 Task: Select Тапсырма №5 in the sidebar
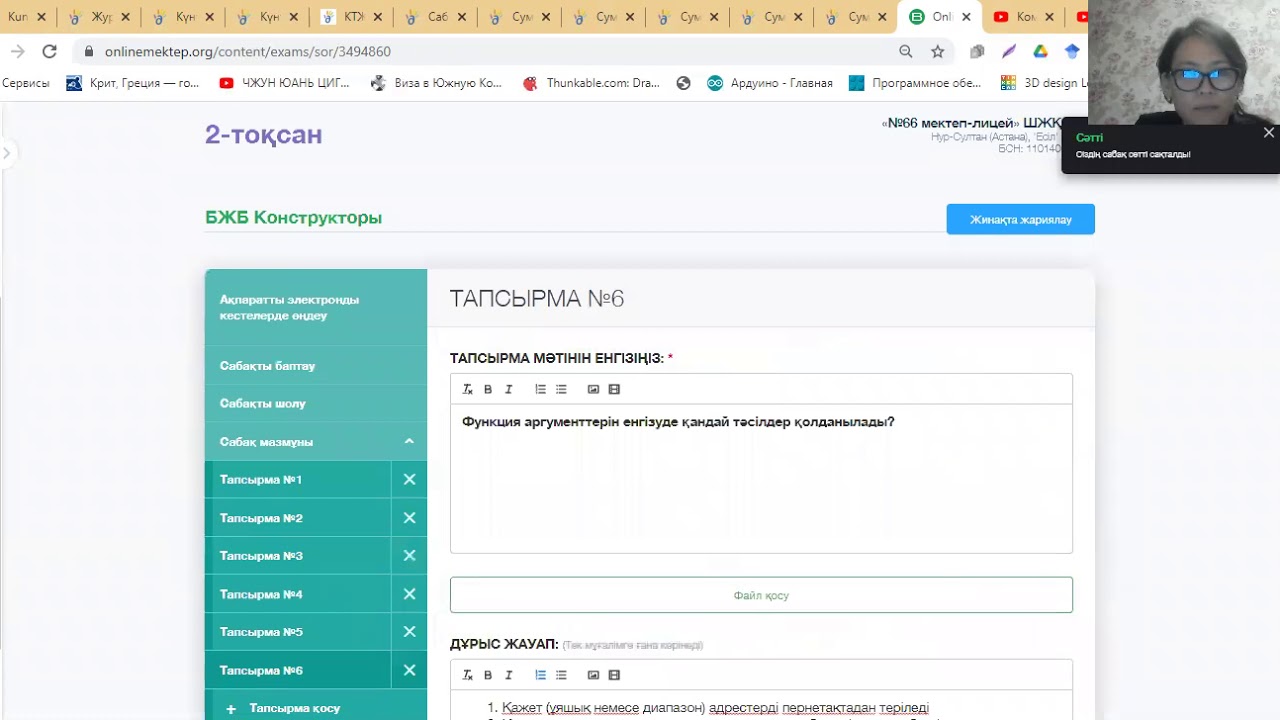click(298, 632)
